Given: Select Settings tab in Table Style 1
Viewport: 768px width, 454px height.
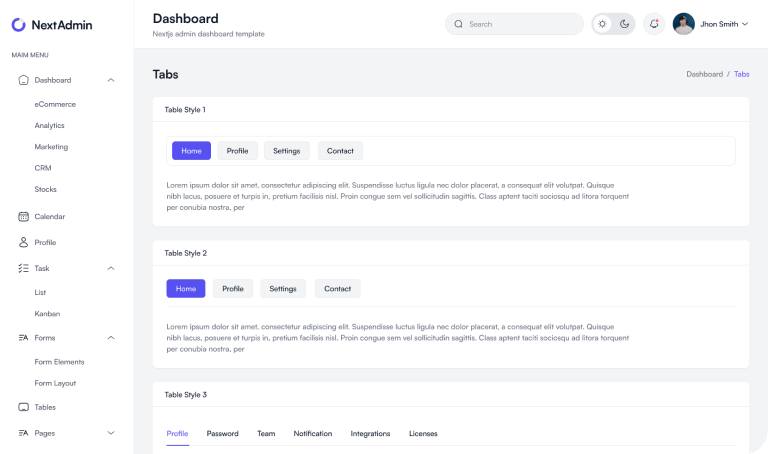Looking at the screenshot, I should point(286,151).
